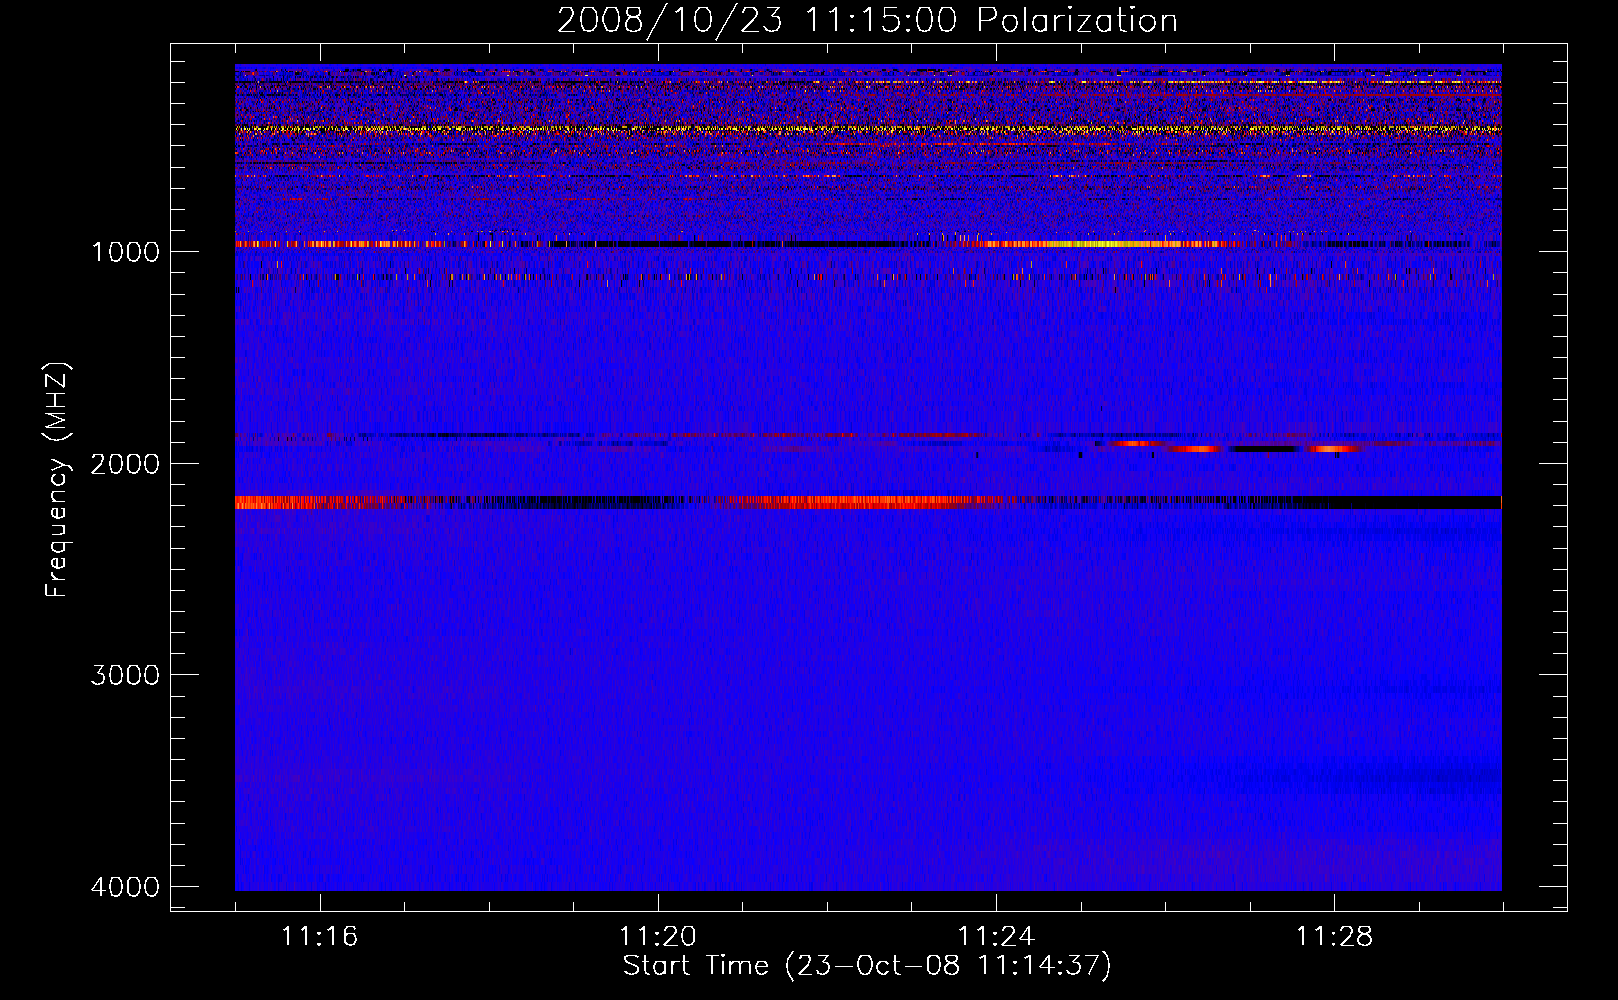Click the plot title "2008/10/23 11:15:00 Polarization"

point(867,20)
